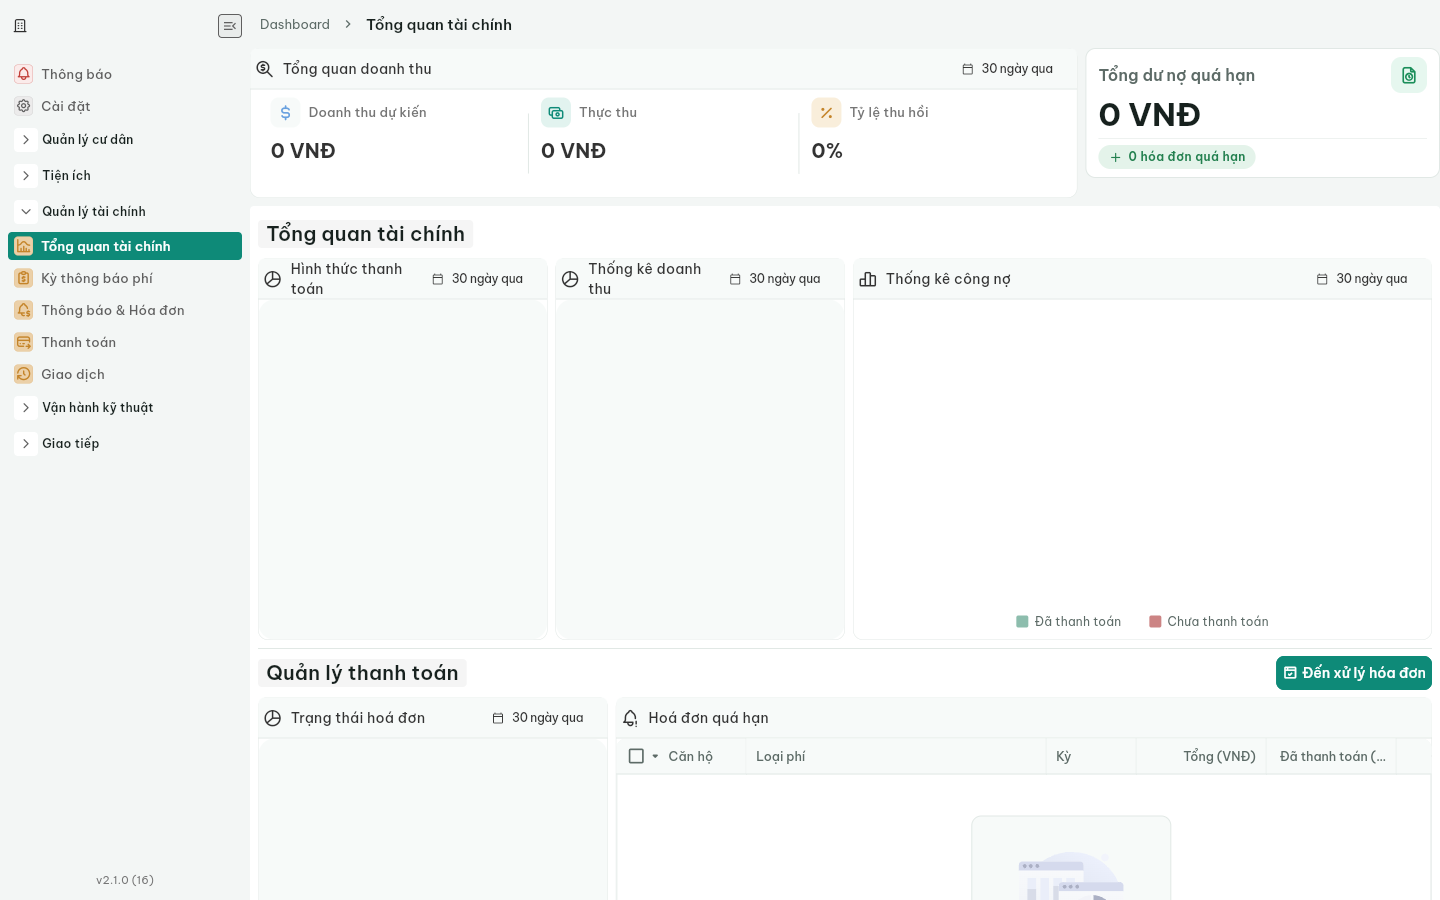Open the Kỳ thông báo phí menu item
1440x900 pixels.
tap(125, 278)
